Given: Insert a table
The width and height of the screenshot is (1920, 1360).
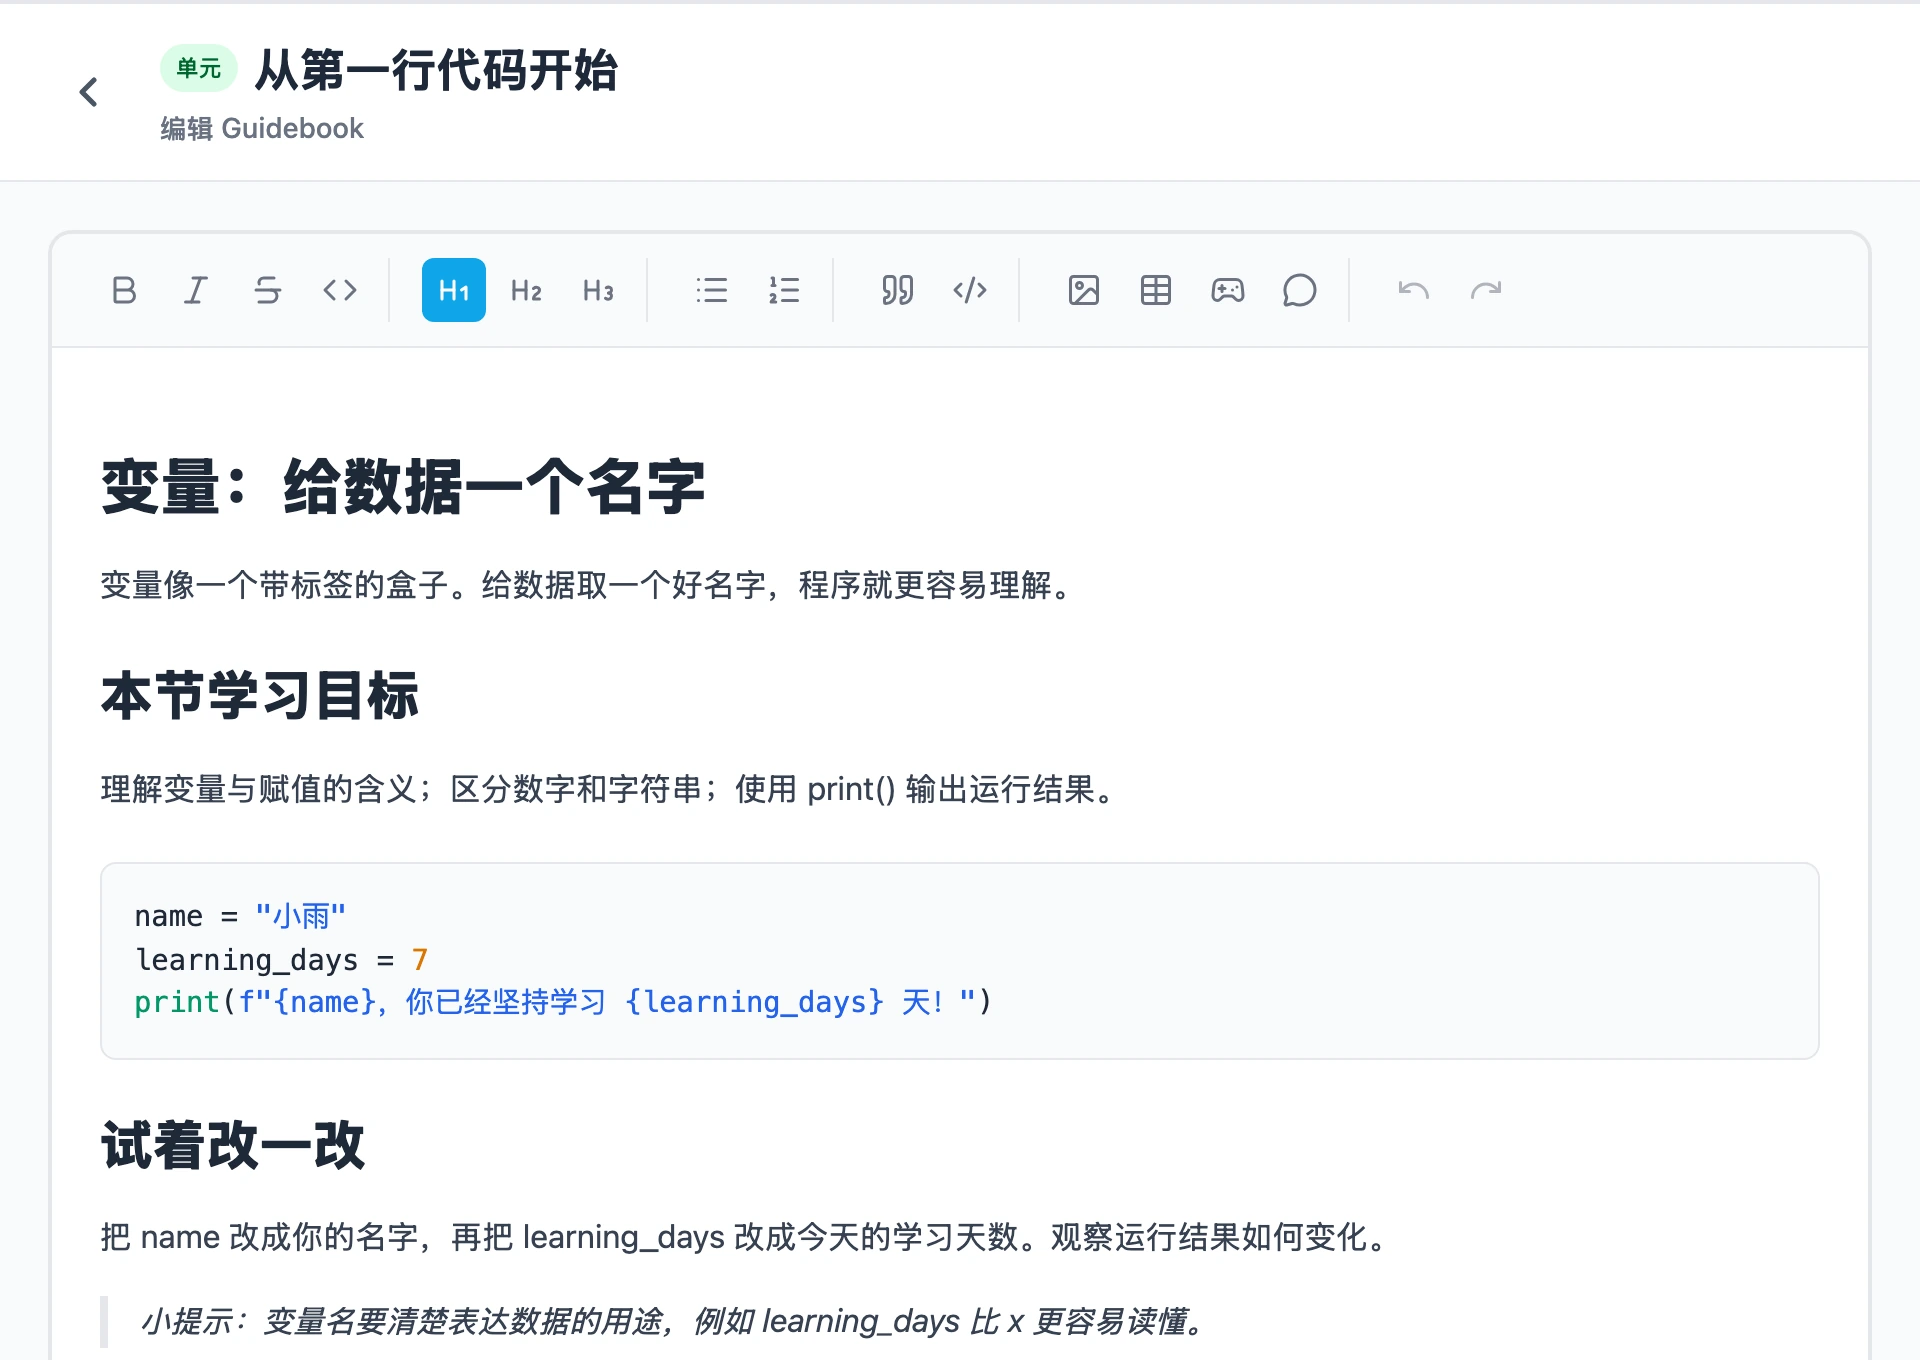Looking at the screenshot, I should coord(1156,291).
